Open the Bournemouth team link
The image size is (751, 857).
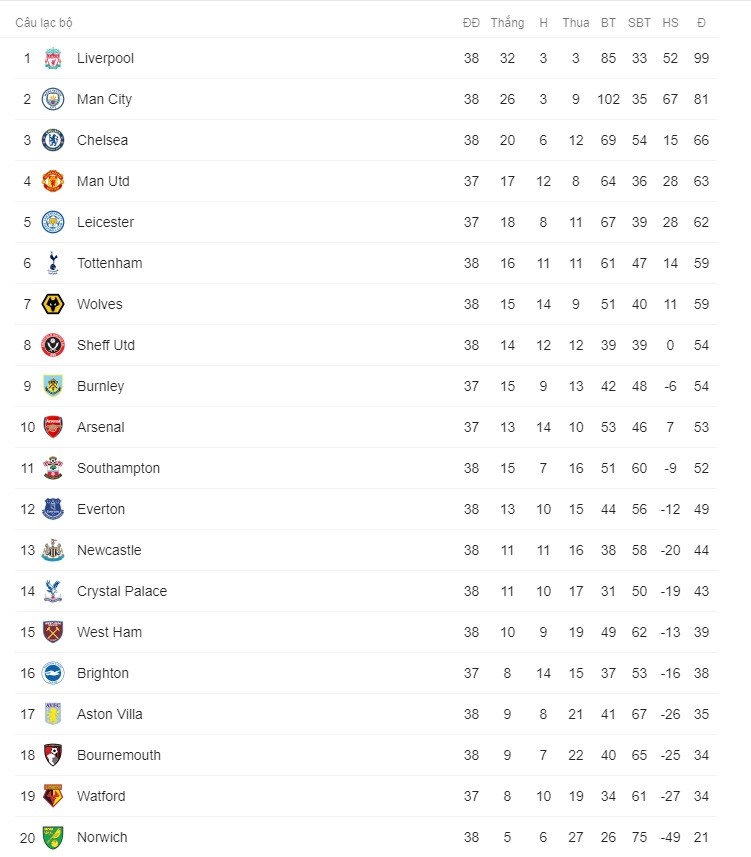point(119,755)
